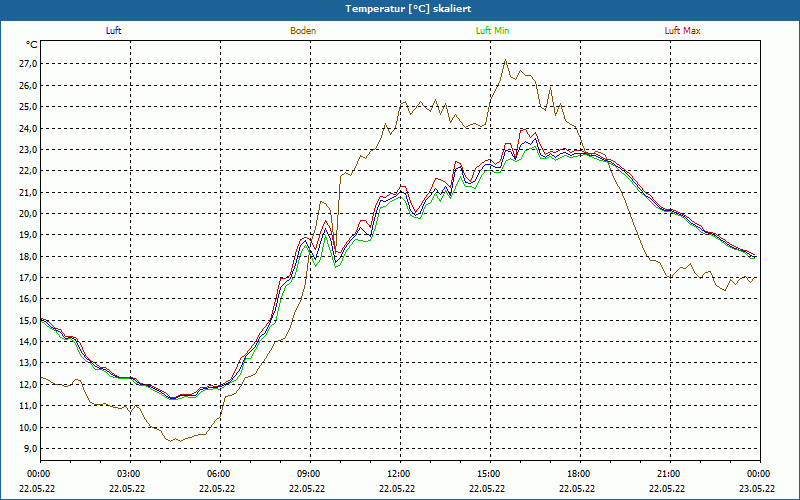The height and width of the screenshot is (500, 800).
Task: Click the 16,0 y-axis value
Action: click(29, 299)
